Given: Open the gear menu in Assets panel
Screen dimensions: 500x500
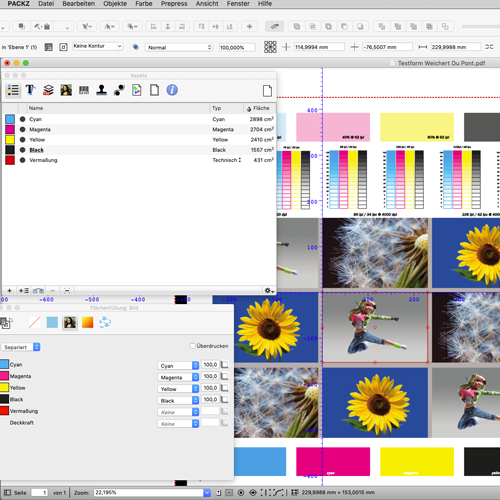Looking at the screenshot, I should (269, 291).
